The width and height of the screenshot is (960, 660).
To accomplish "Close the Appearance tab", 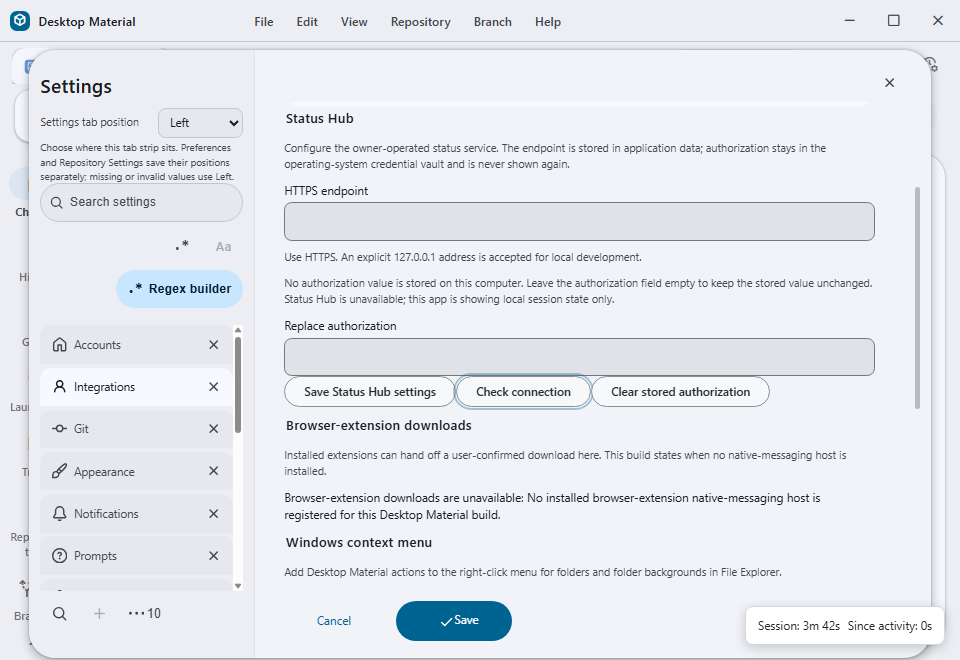I will click(214, 471).
